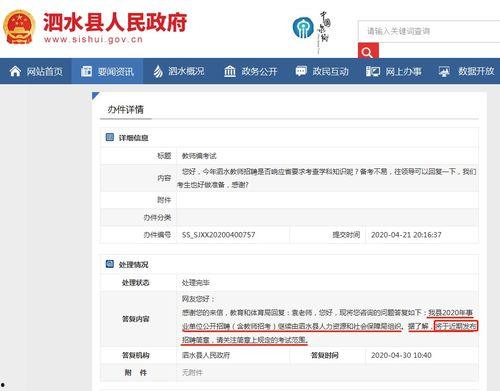Select submission time 2020-04-21 20:16:37
The image size is (500, 391).
(406, 235)
